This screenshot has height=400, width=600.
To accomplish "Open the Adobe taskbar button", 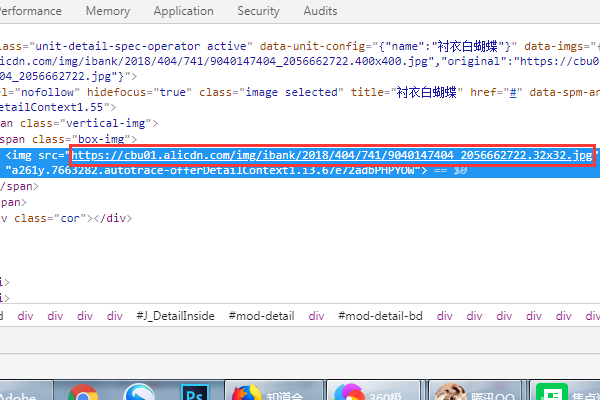I will tap(26, 390).
